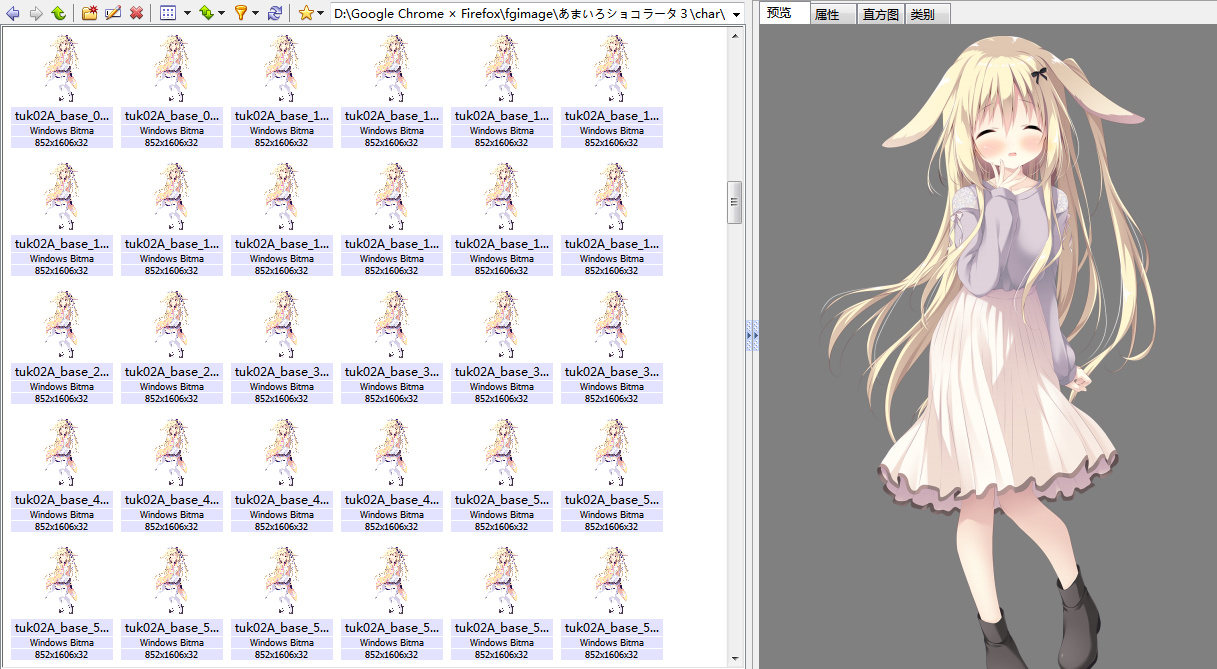
Task: Delete the selected file with red X
Action: coord(136,13)
